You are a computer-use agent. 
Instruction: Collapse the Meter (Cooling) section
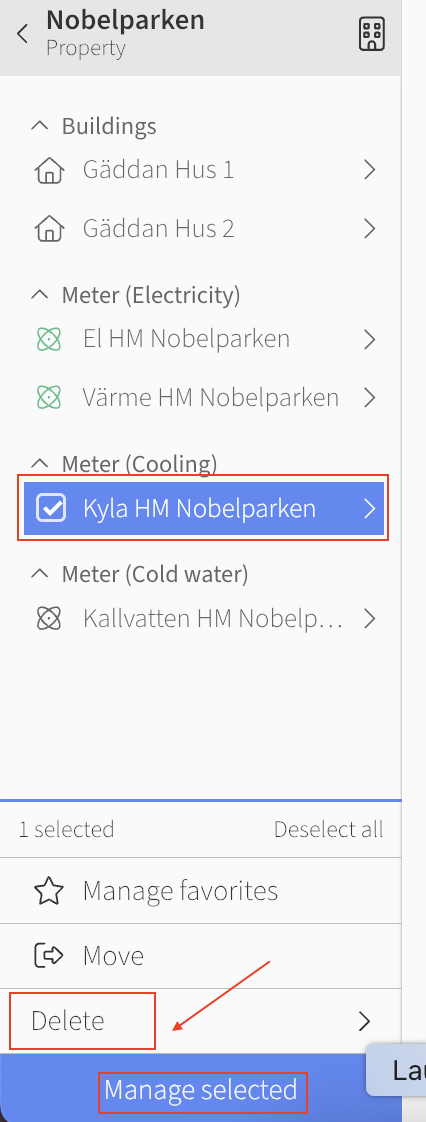(x=40, y=464)
